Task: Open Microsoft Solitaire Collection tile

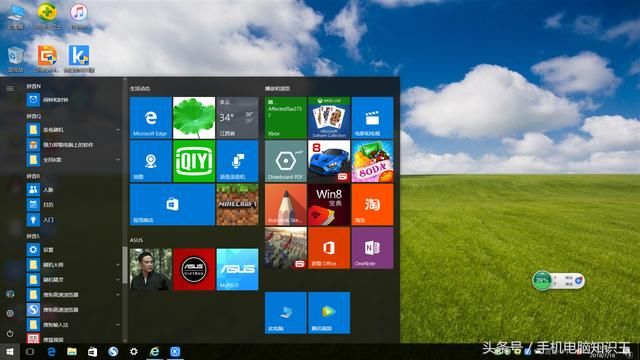Action: (329, 118)
